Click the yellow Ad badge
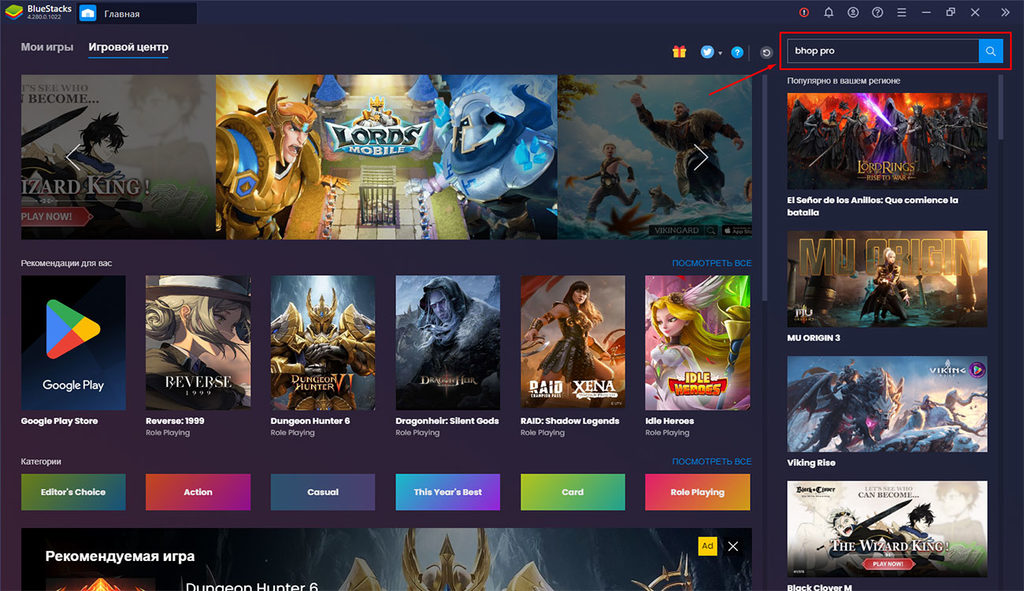 pyautogui.click(x=707, y=546)
